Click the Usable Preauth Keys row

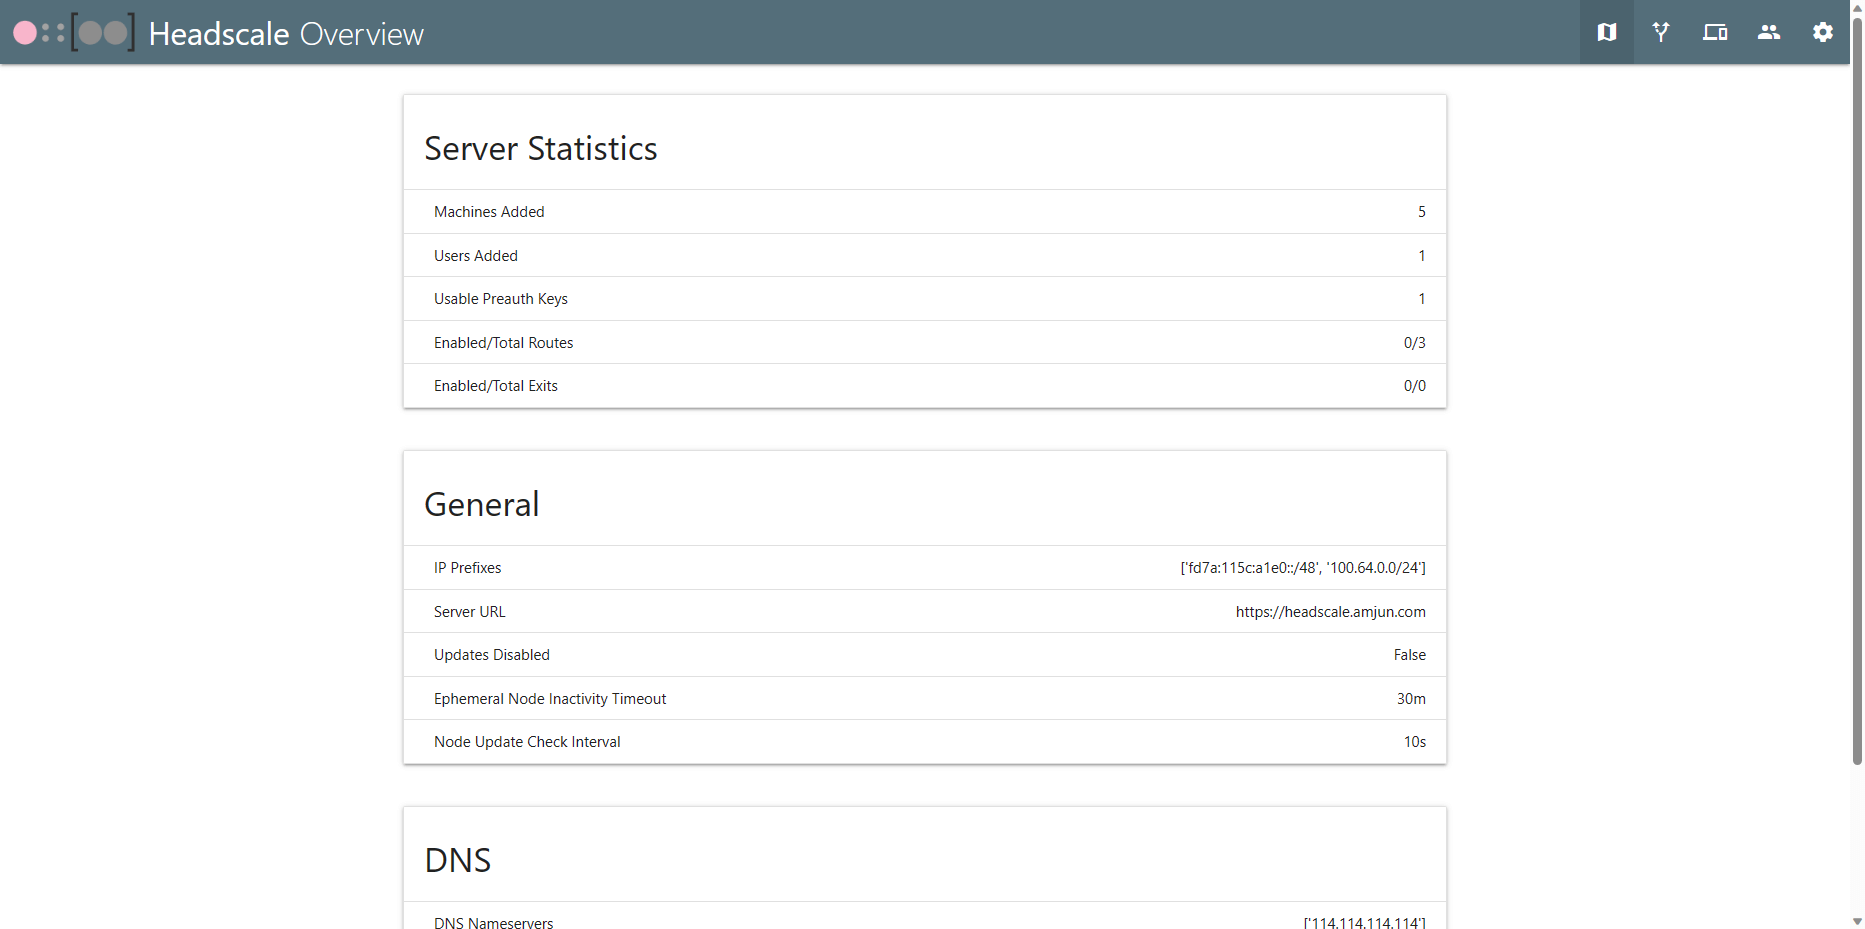[924, 299]
